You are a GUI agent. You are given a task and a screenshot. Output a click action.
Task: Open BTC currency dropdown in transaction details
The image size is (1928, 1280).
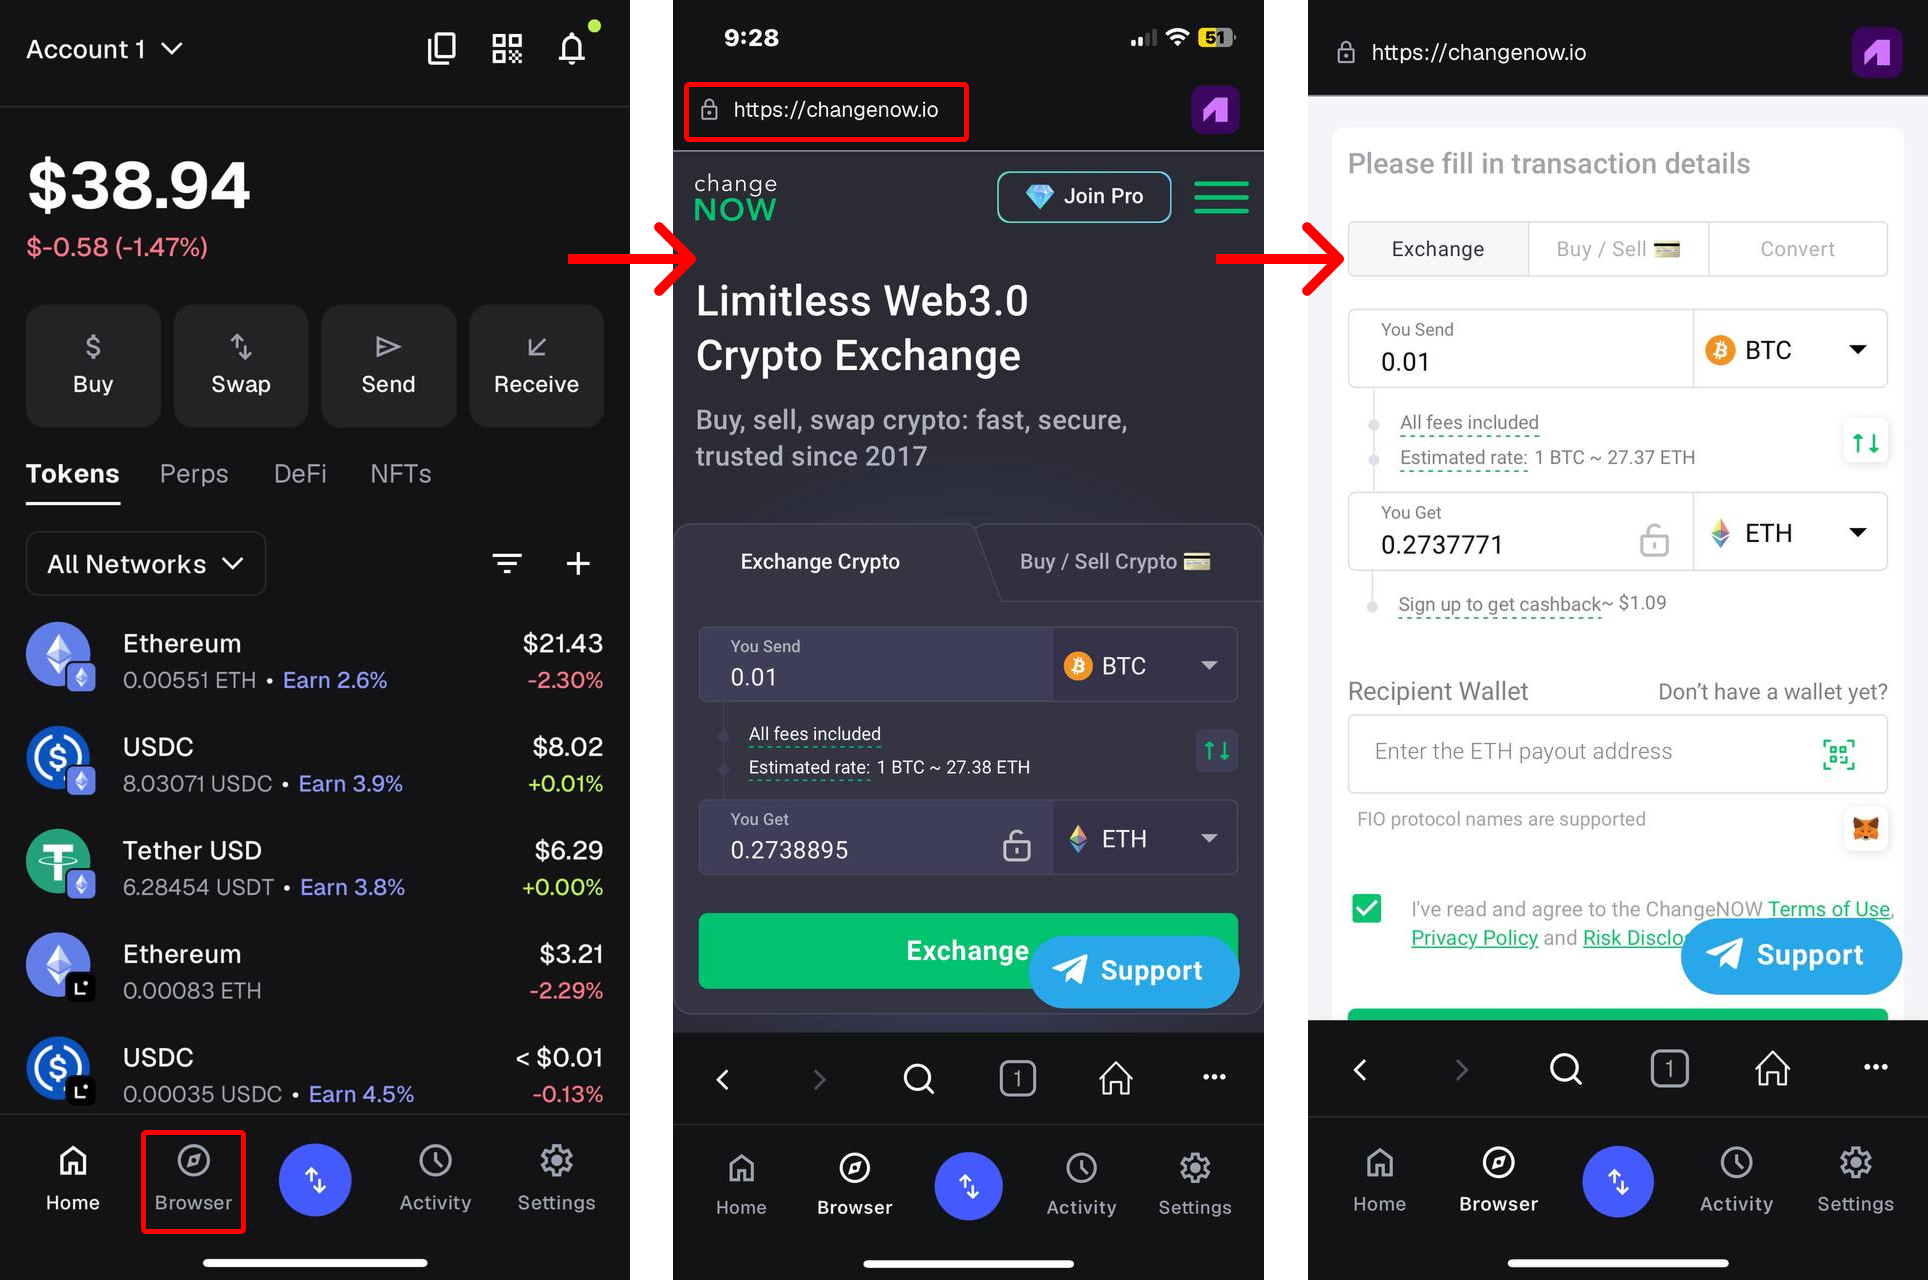click(1790, 349)
